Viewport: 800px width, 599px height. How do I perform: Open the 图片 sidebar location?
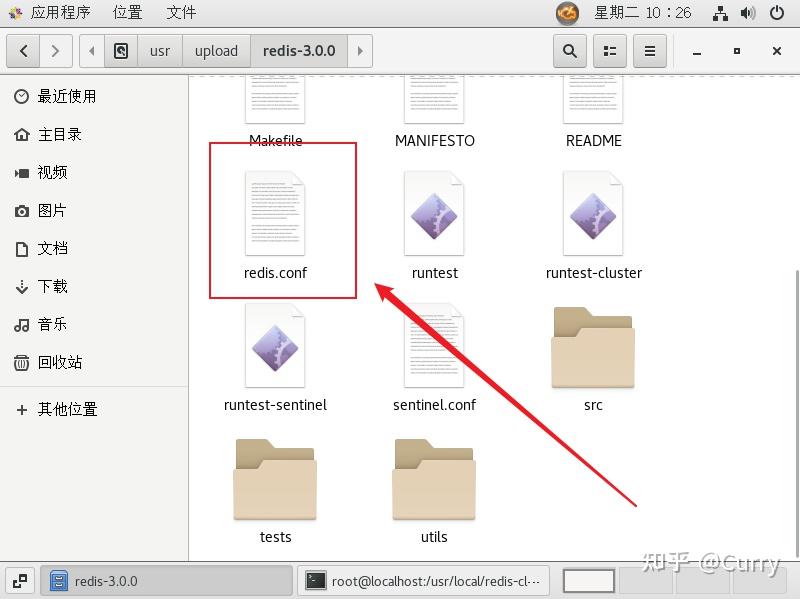pyautogui.click(x=94, y=210)
